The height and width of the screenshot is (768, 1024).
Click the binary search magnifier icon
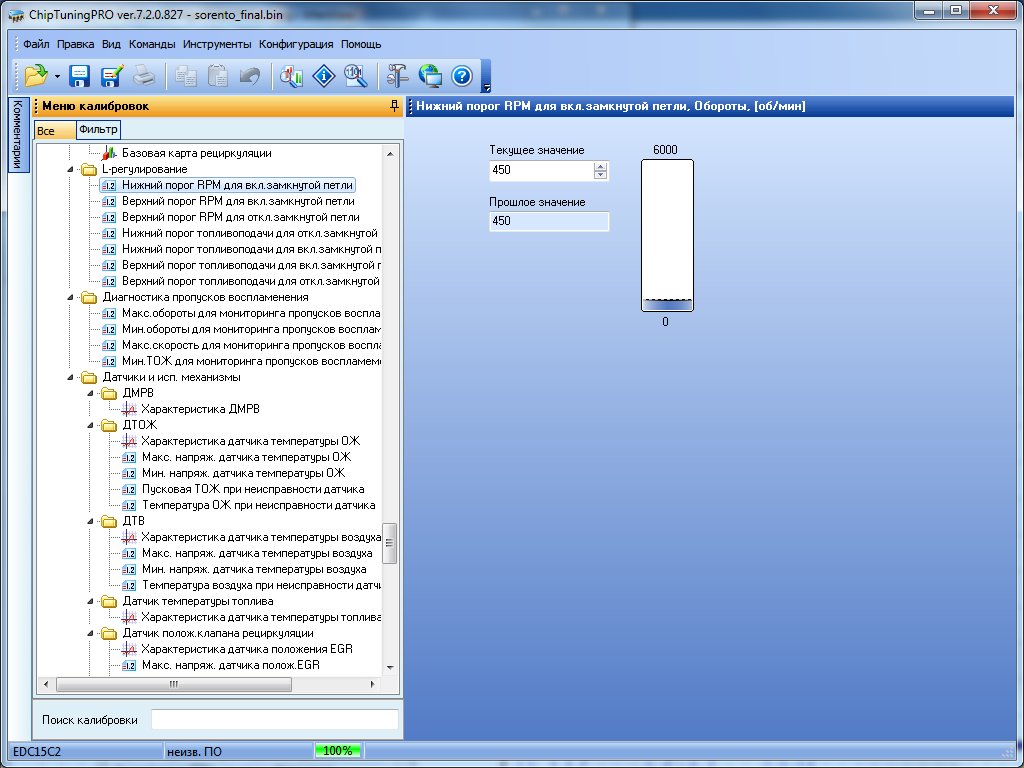click(x=355, y=75)
